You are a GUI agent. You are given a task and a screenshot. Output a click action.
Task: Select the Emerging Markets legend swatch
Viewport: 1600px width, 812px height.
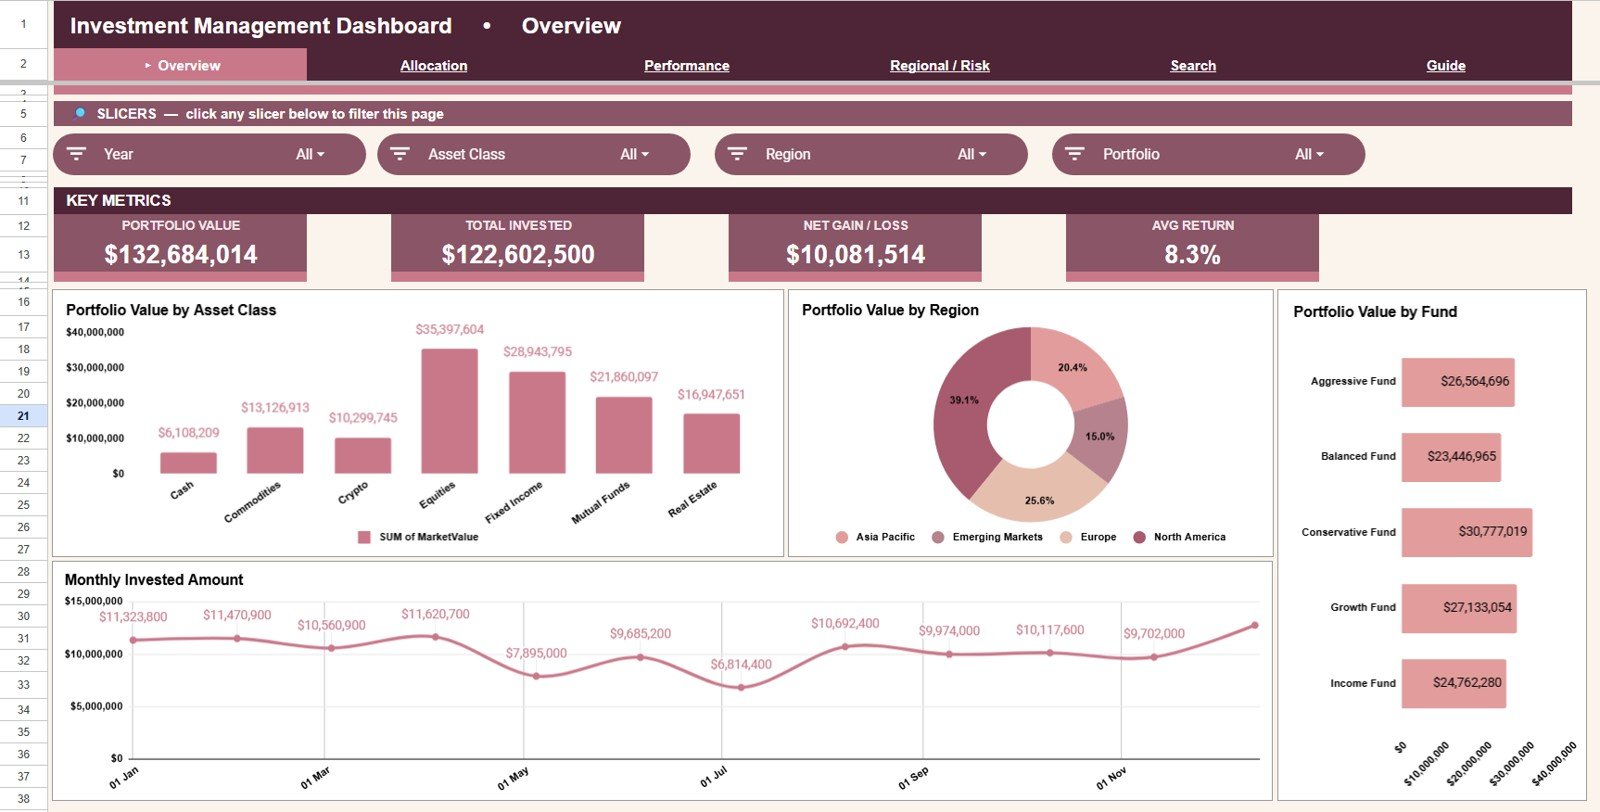tap(938, 537)
